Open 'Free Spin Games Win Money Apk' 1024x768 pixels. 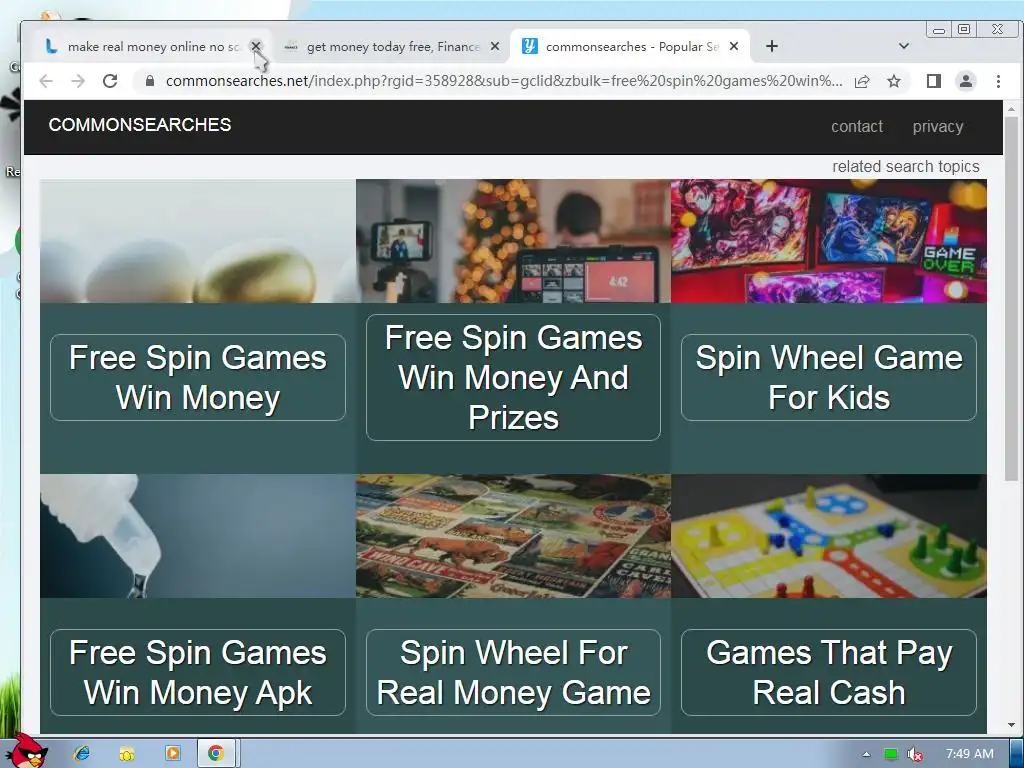coord(198,673)
